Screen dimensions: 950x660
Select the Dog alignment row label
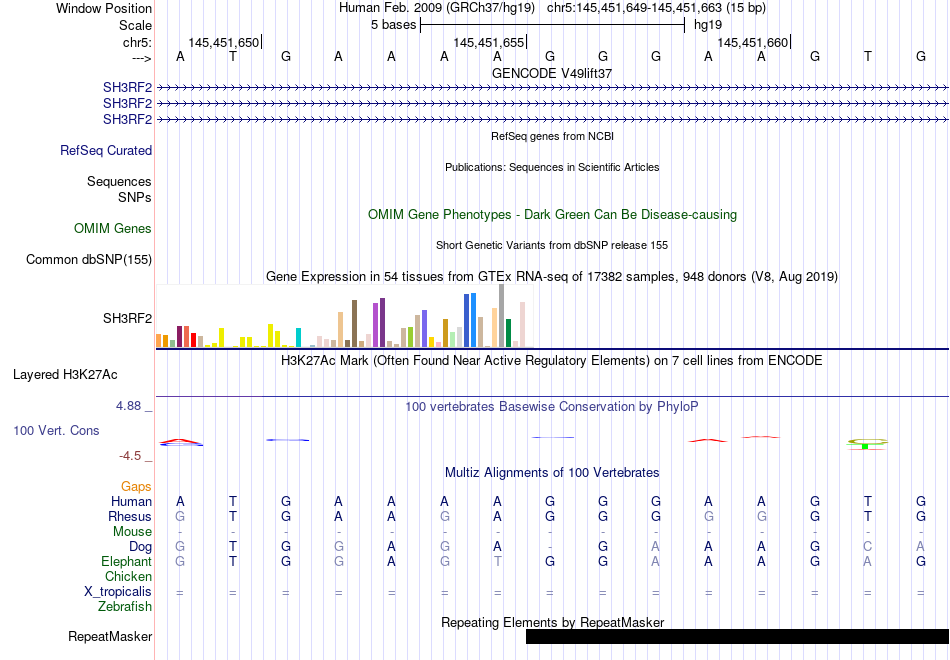tap(140, 547)
